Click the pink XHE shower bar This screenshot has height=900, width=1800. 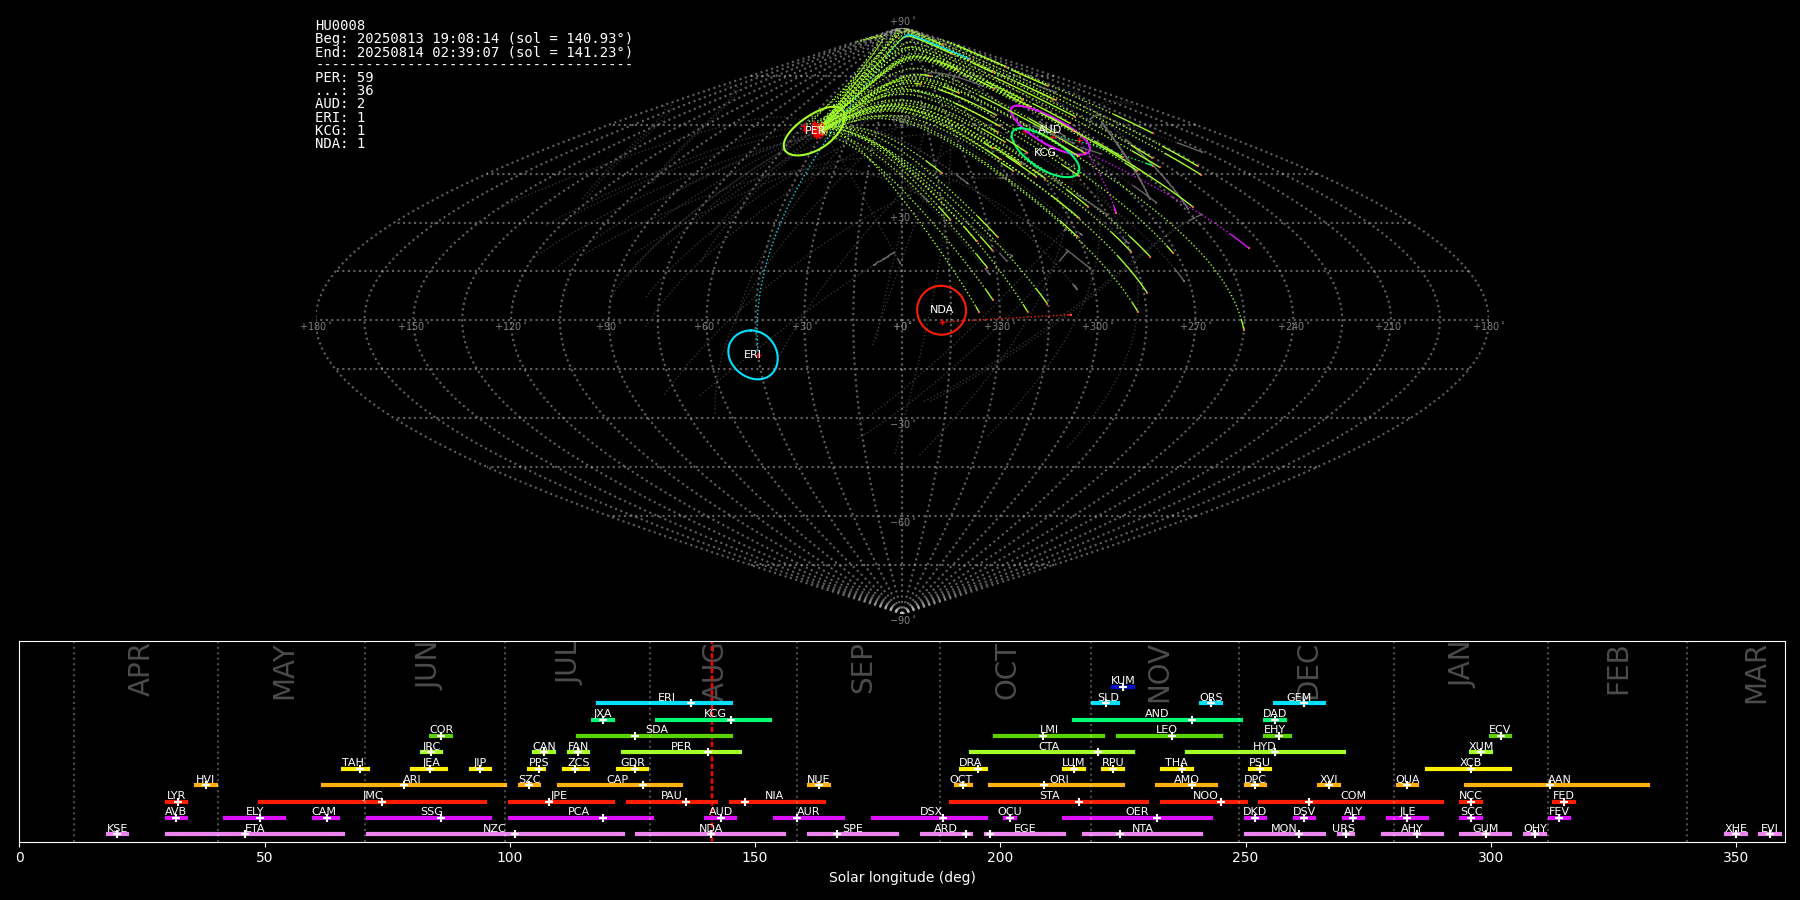coord(1736,834)
